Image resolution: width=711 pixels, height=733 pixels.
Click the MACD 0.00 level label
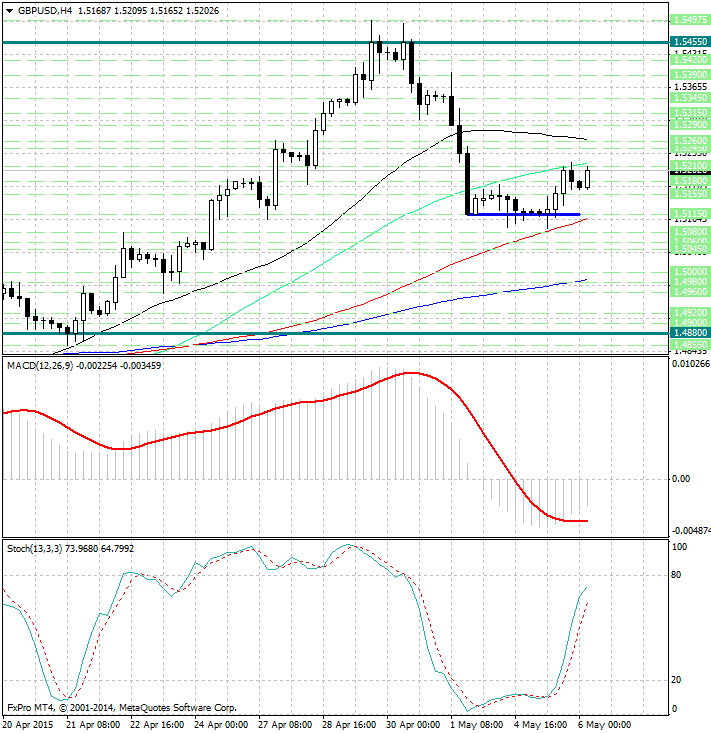[x=680, y=479]
